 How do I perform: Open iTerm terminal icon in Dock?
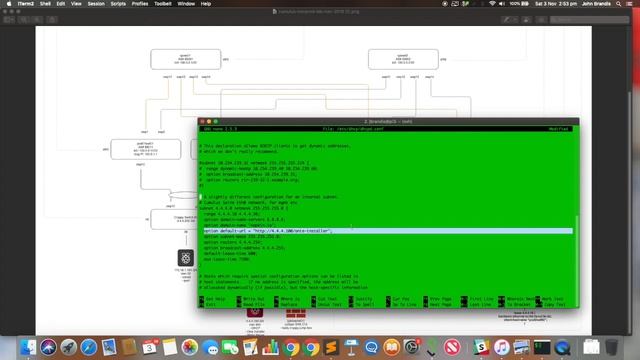(542, 347)
